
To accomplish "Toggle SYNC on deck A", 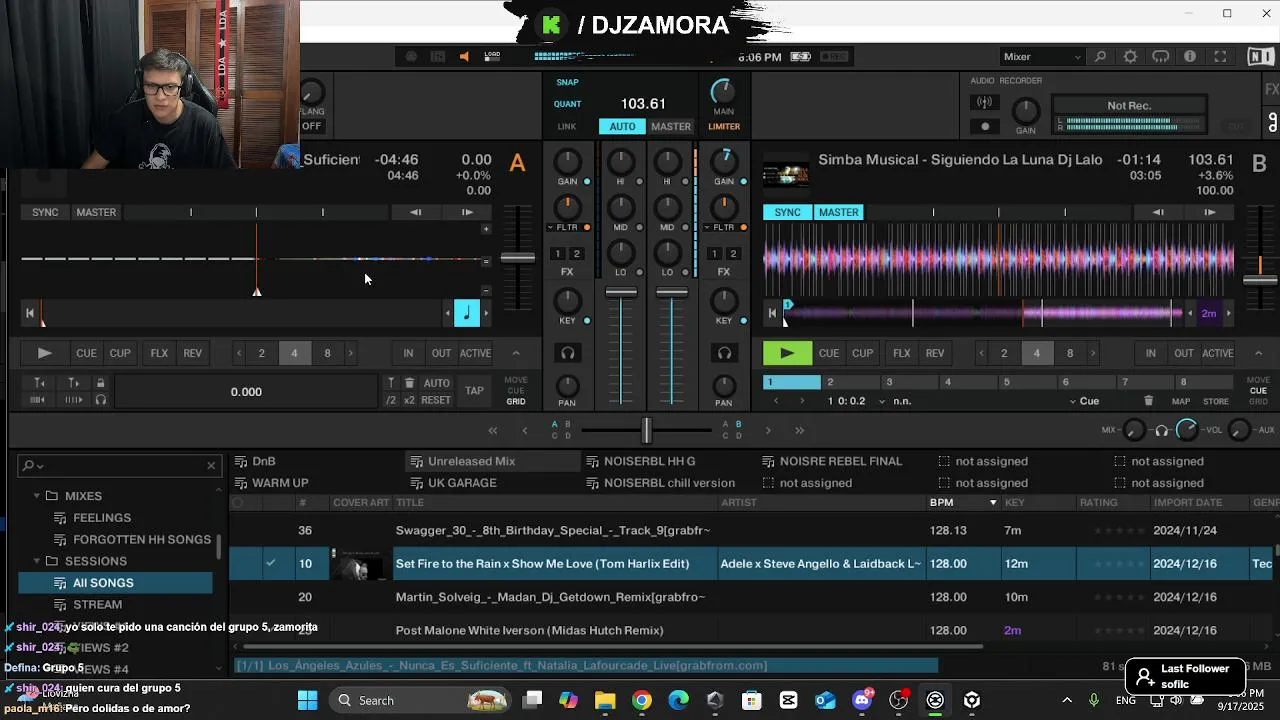I will pyautogui.click(x=45, y=212).
